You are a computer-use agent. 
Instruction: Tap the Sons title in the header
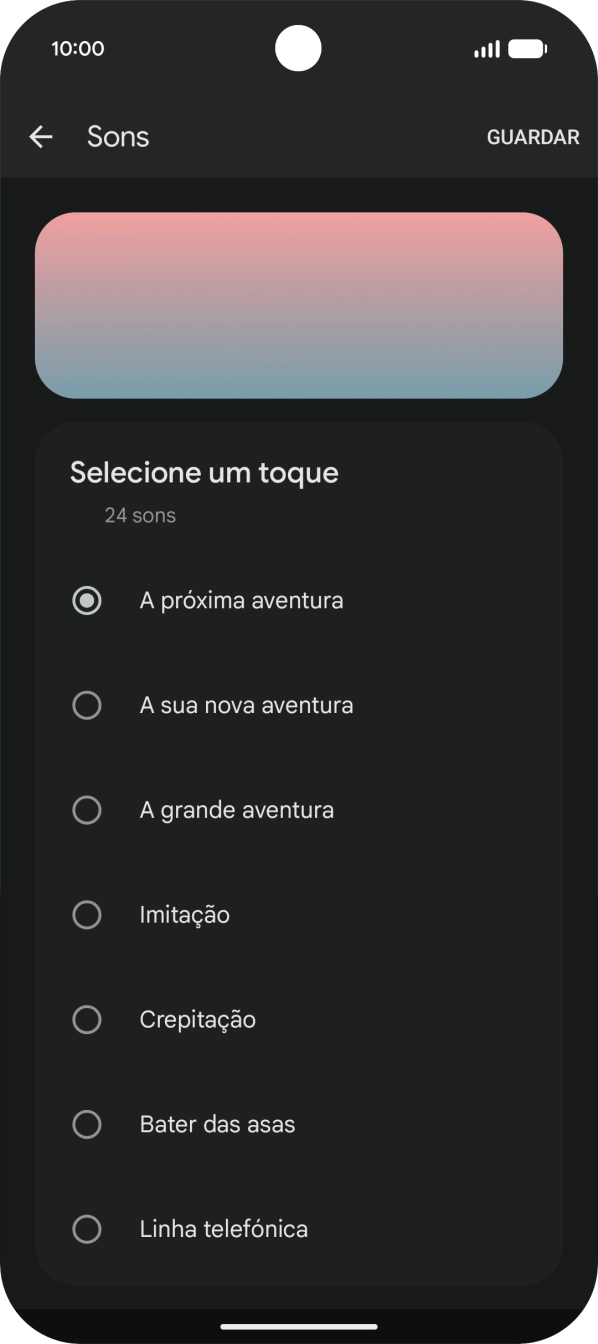click(x=118, y=137)
